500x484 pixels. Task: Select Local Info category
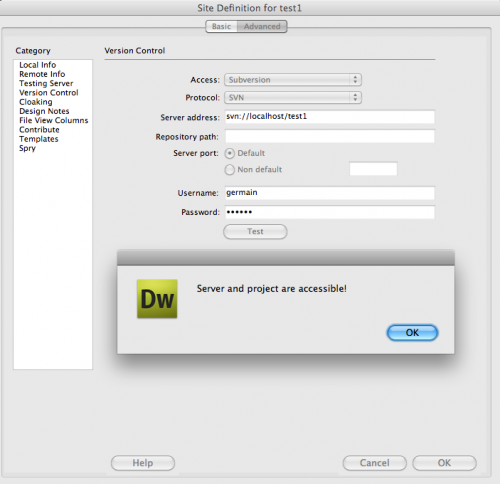(x=38, y=65)
